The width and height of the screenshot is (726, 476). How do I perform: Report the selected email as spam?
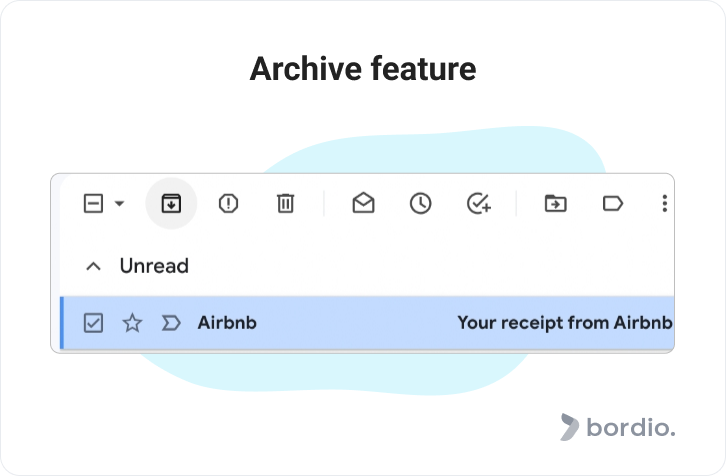228,203
